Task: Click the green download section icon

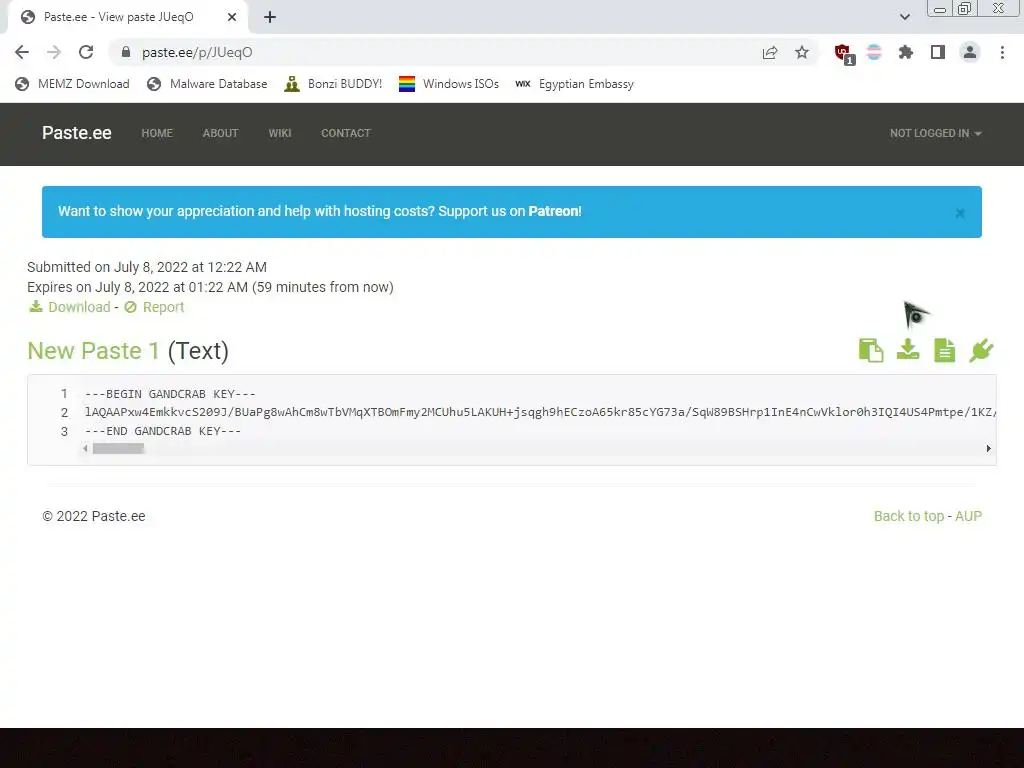Action: click(x=908, y=350)
